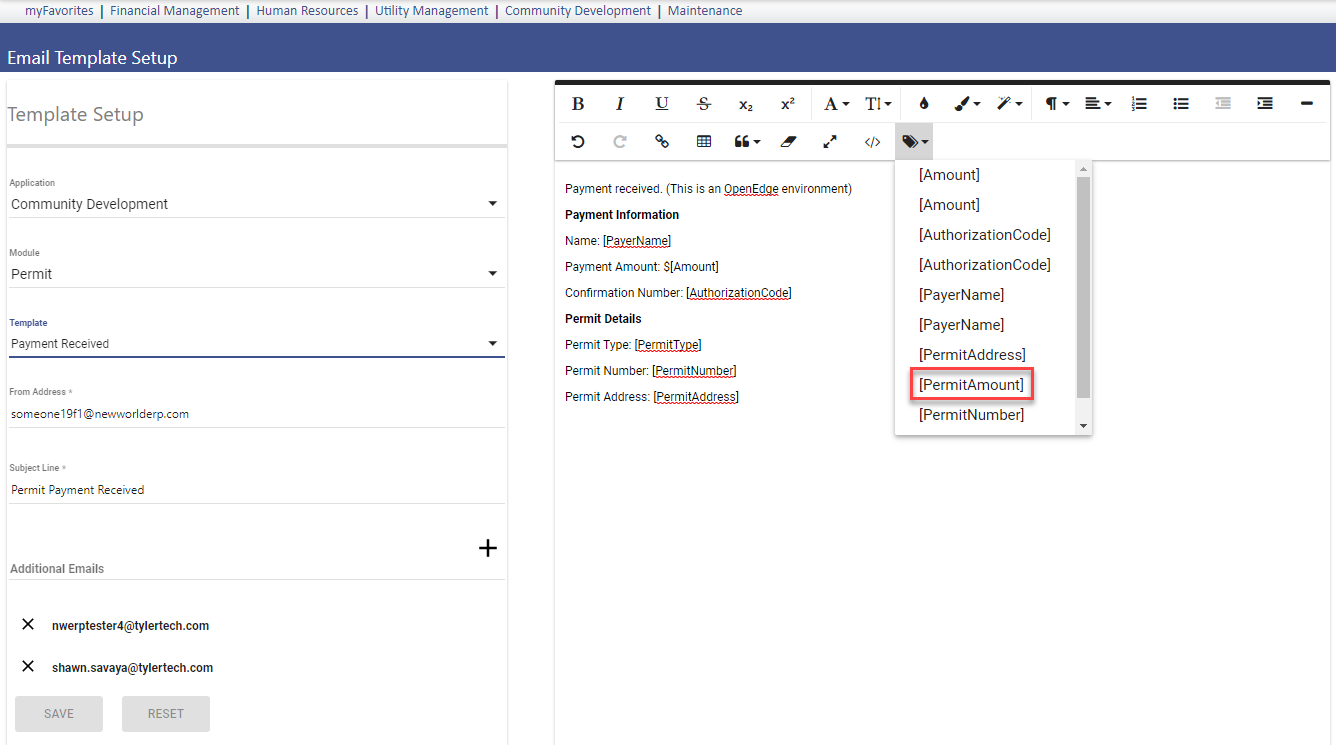Select [PermitAmount] from the tag list
This screenshot has height=745, width=1336.
971,385
